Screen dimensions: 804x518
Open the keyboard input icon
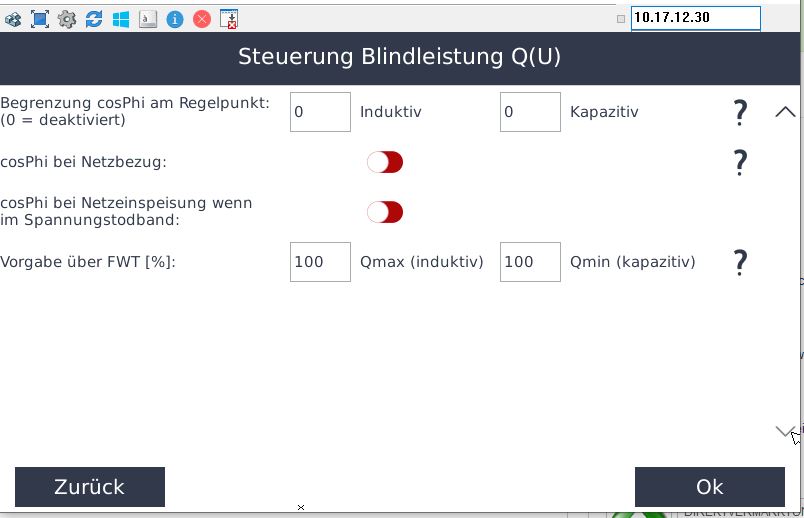148,18
